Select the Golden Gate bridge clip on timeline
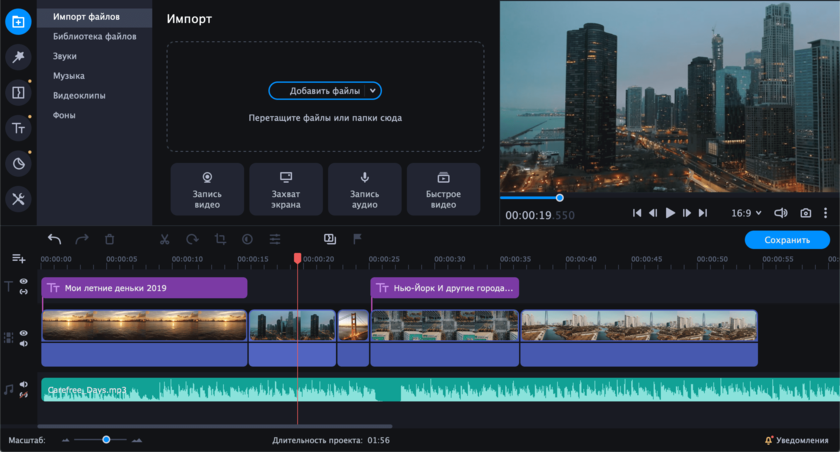This screenshot has height=452, width=840. coord(353,326)
